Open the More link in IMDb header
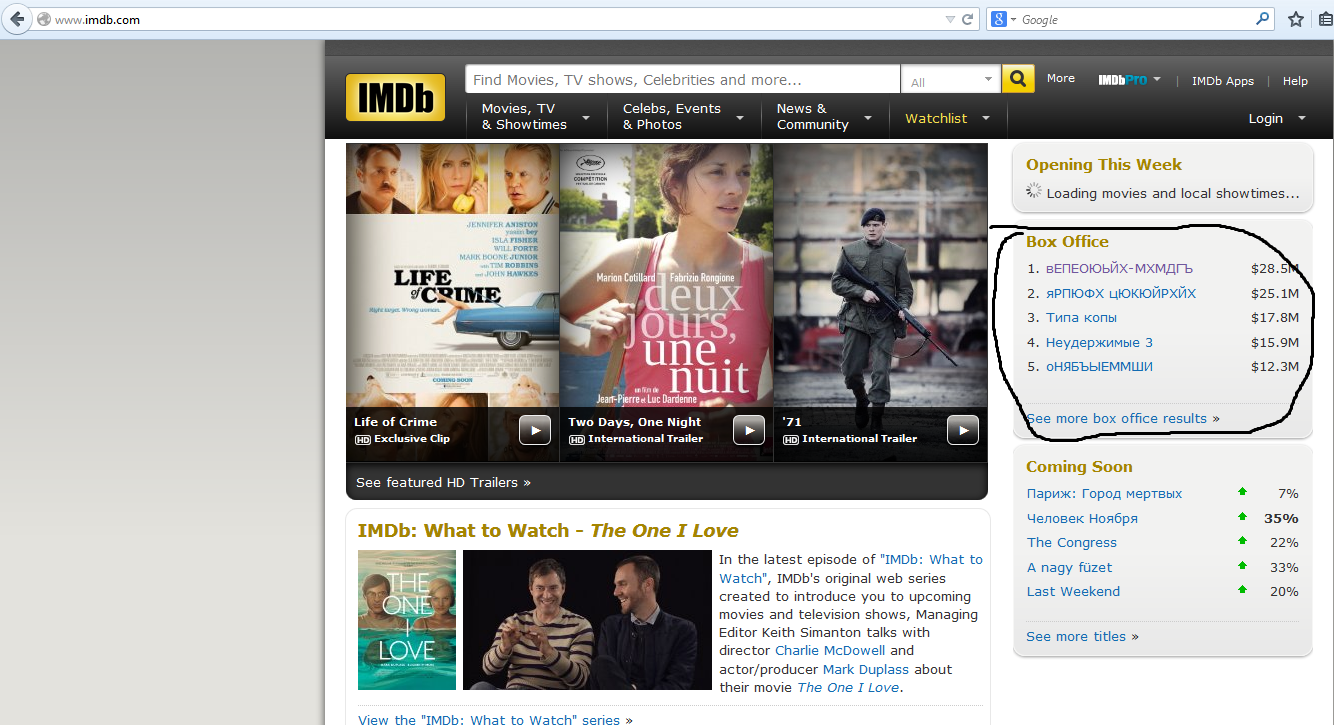The width and height of the screenshot is (1334, 725). [x=1061, y=78]
